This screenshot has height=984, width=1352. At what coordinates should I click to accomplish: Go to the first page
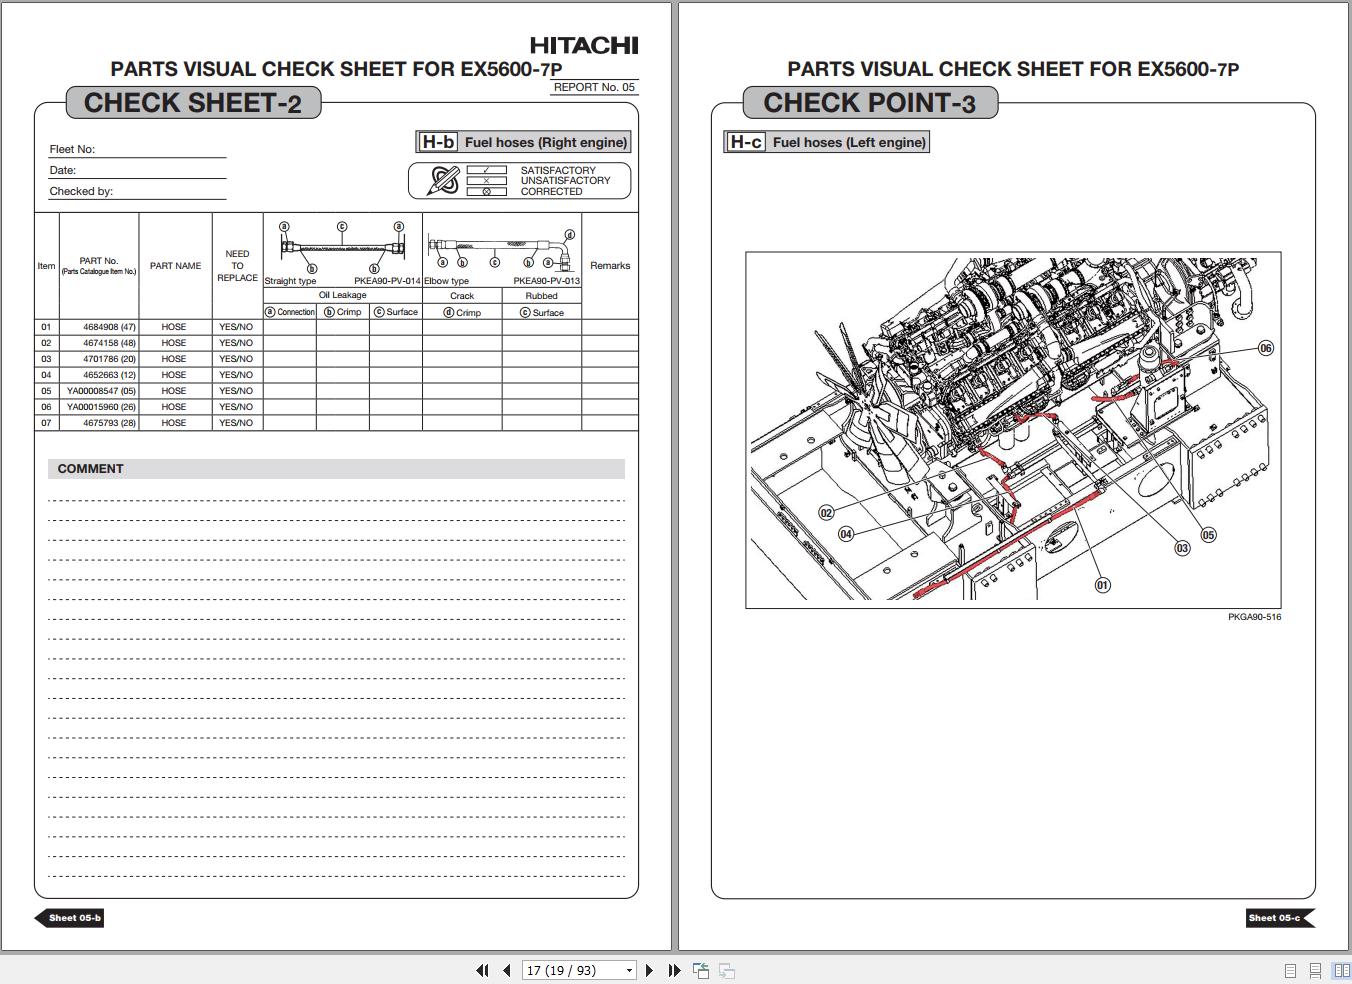click(x=482, y=970)
